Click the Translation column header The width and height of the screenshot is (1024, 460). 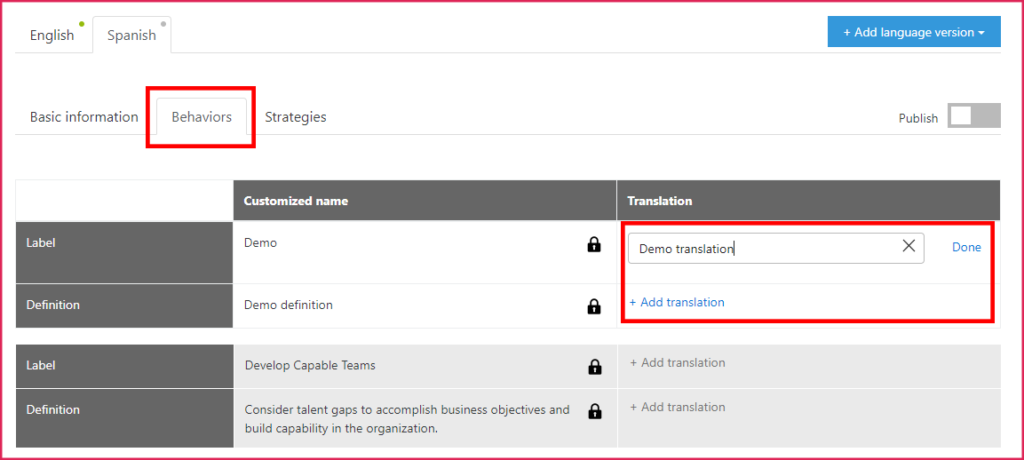coord(660,201)
